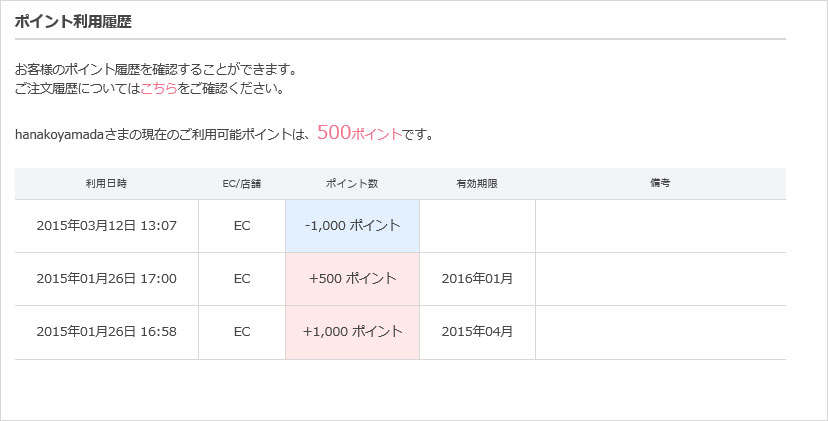Click the large pink 500ポイント balance
828x421 pixels.
click(360, 133)
